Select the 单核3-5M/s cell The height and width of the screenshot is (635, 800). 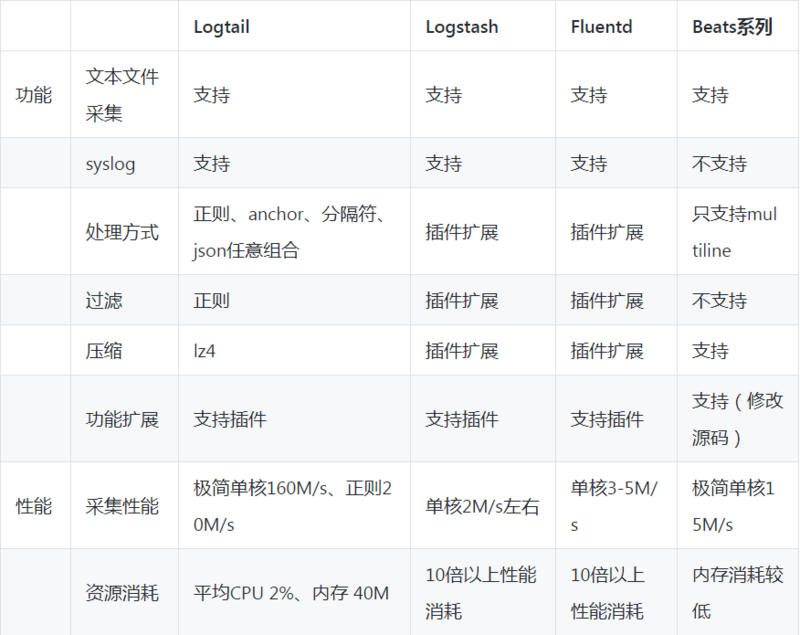614,506
